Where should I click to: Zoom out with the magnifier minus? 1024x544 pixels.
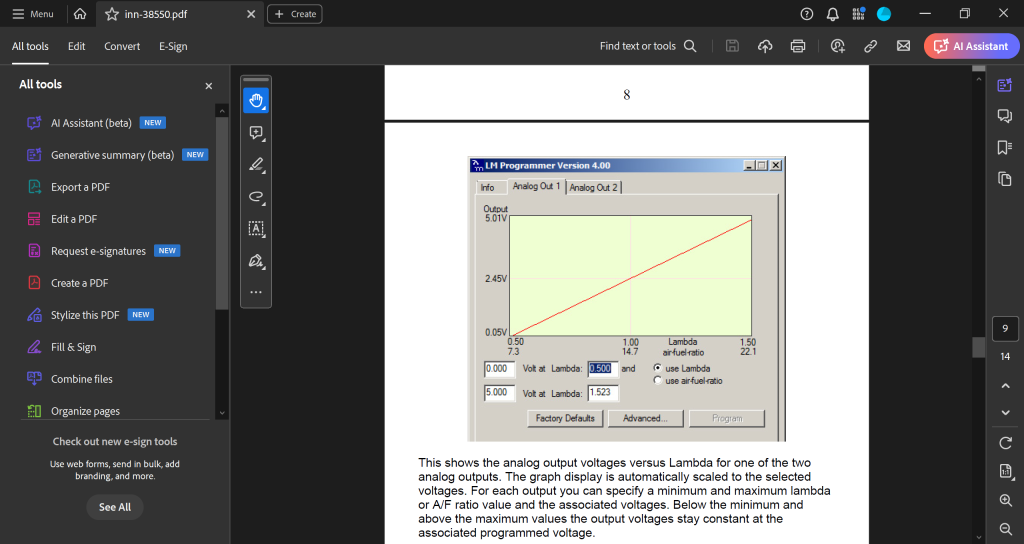click(1006, 528)
